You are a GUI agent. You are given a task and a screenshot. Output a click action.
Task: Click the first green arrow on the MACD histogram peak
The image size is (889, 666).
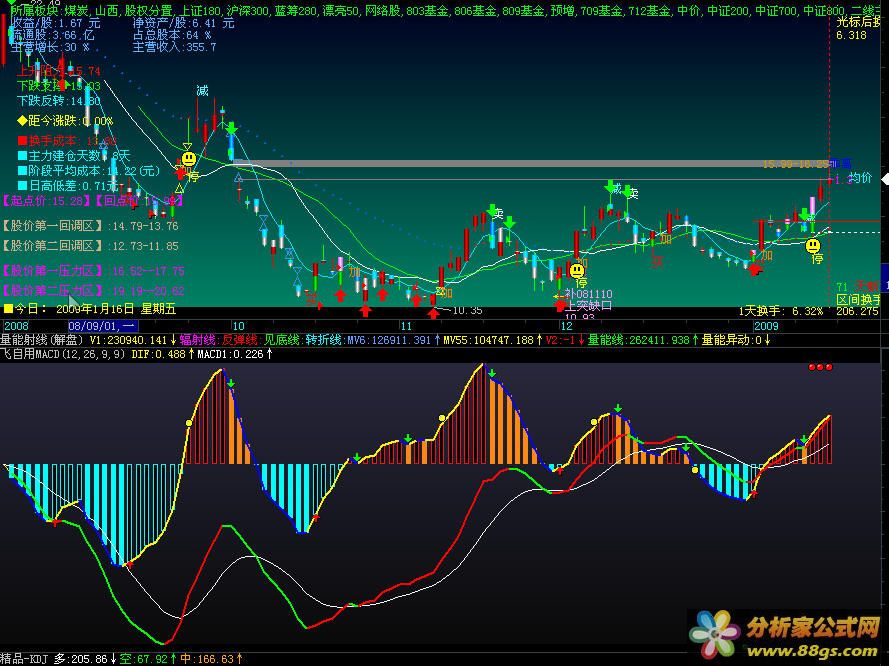coord(231,384)
